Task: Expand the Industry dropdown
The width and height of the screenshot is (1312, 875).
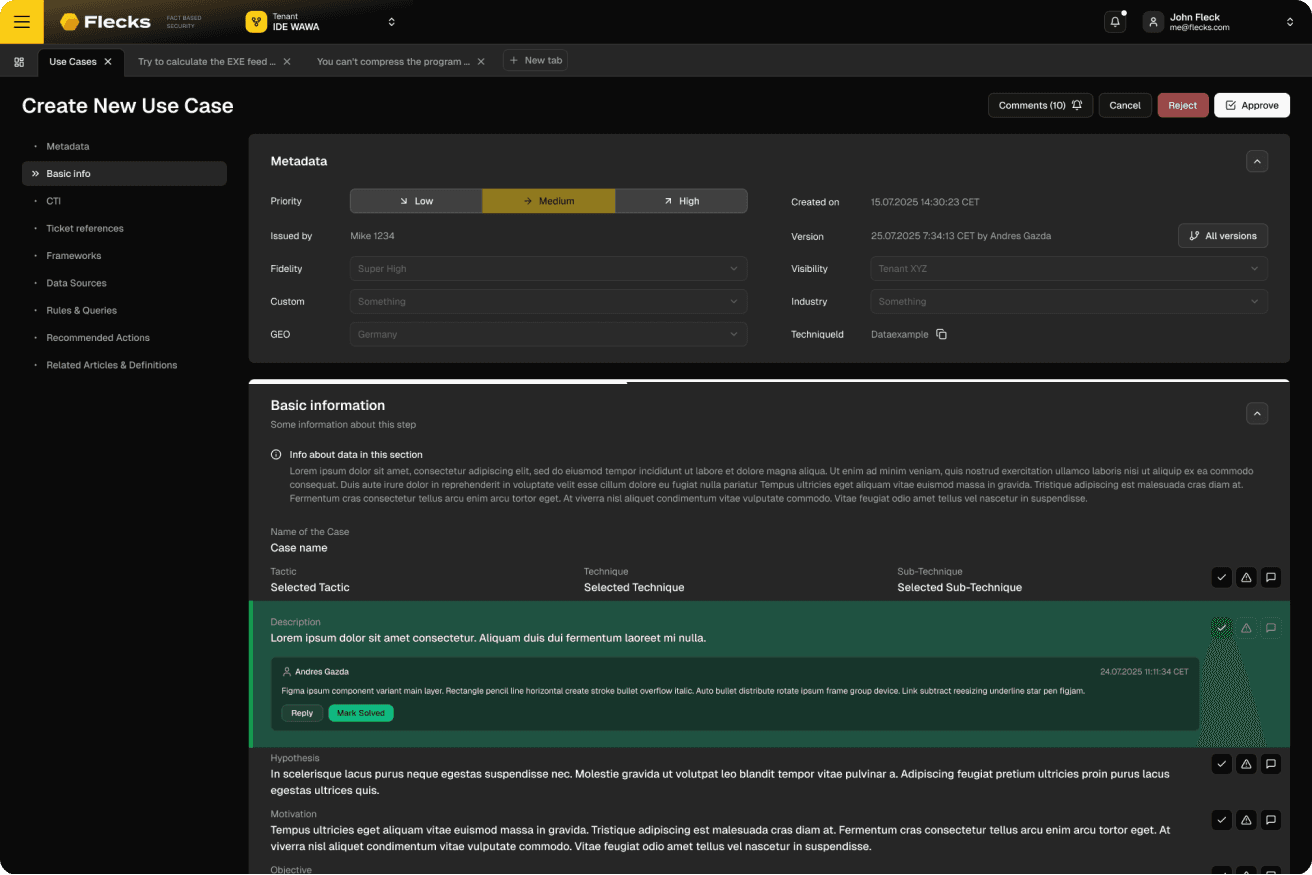Action: pyautogui.click(x=1068, y=301)
